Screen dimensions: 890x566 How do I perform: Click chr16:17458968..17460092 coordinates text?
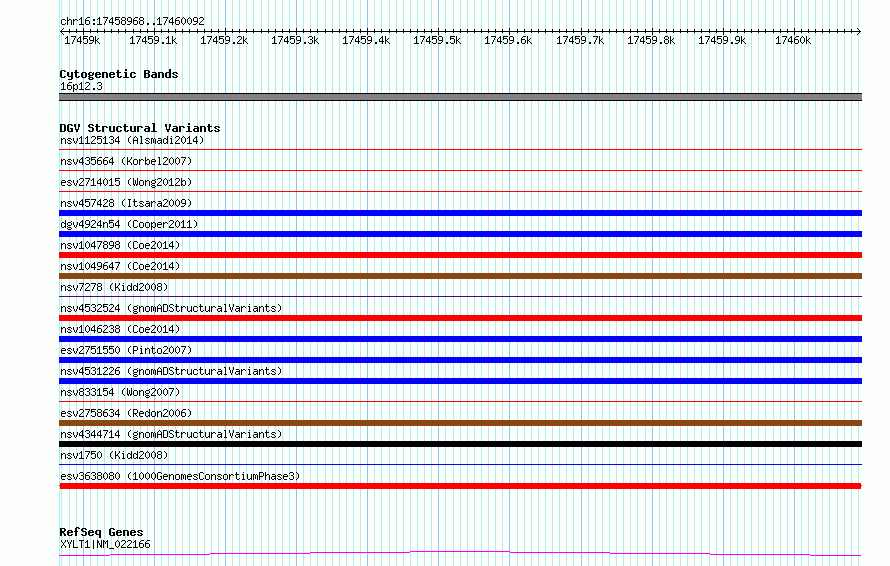point(132,22)
